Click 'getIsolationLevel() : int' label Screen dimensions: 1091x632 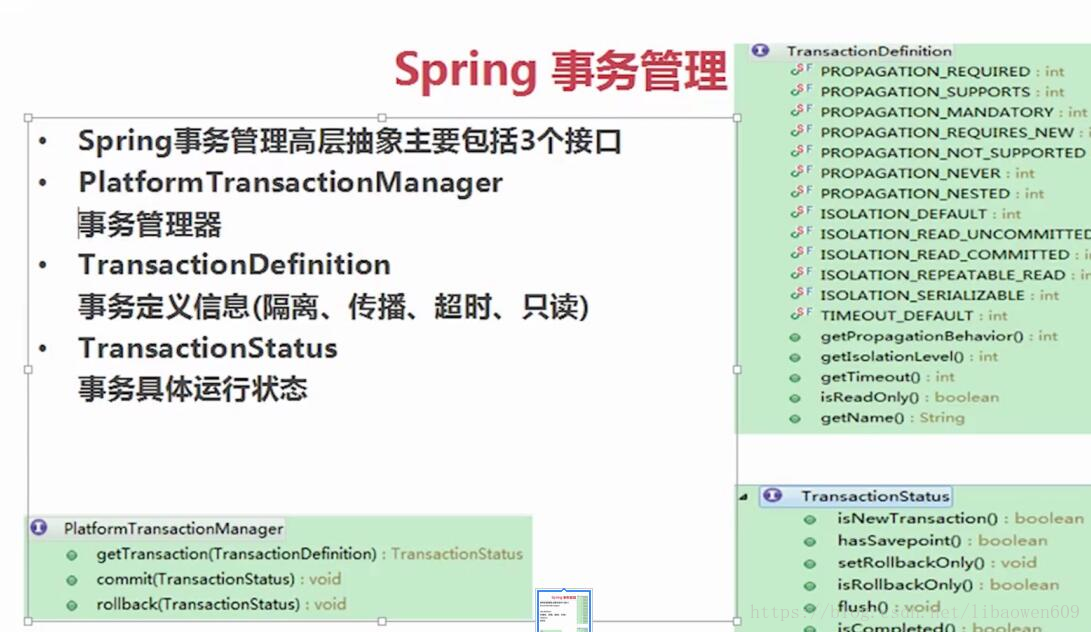coord(909,356)
